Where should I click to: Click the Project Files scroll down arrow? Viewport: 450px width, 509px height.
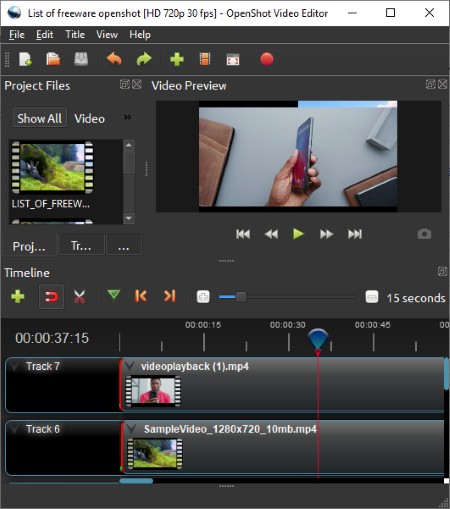(x=129, y=218)
